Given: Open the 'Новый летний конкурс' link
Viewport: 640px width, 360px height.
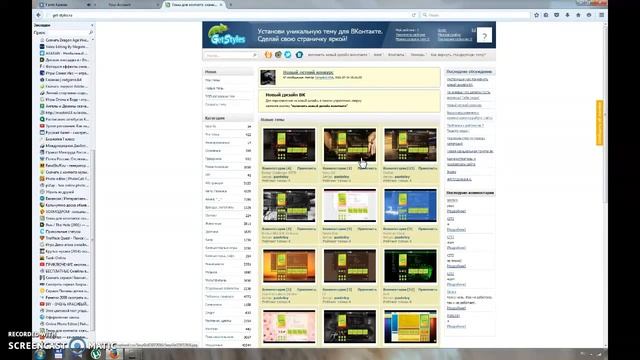Looking at the screenshot, I should [x=308, y=73].
